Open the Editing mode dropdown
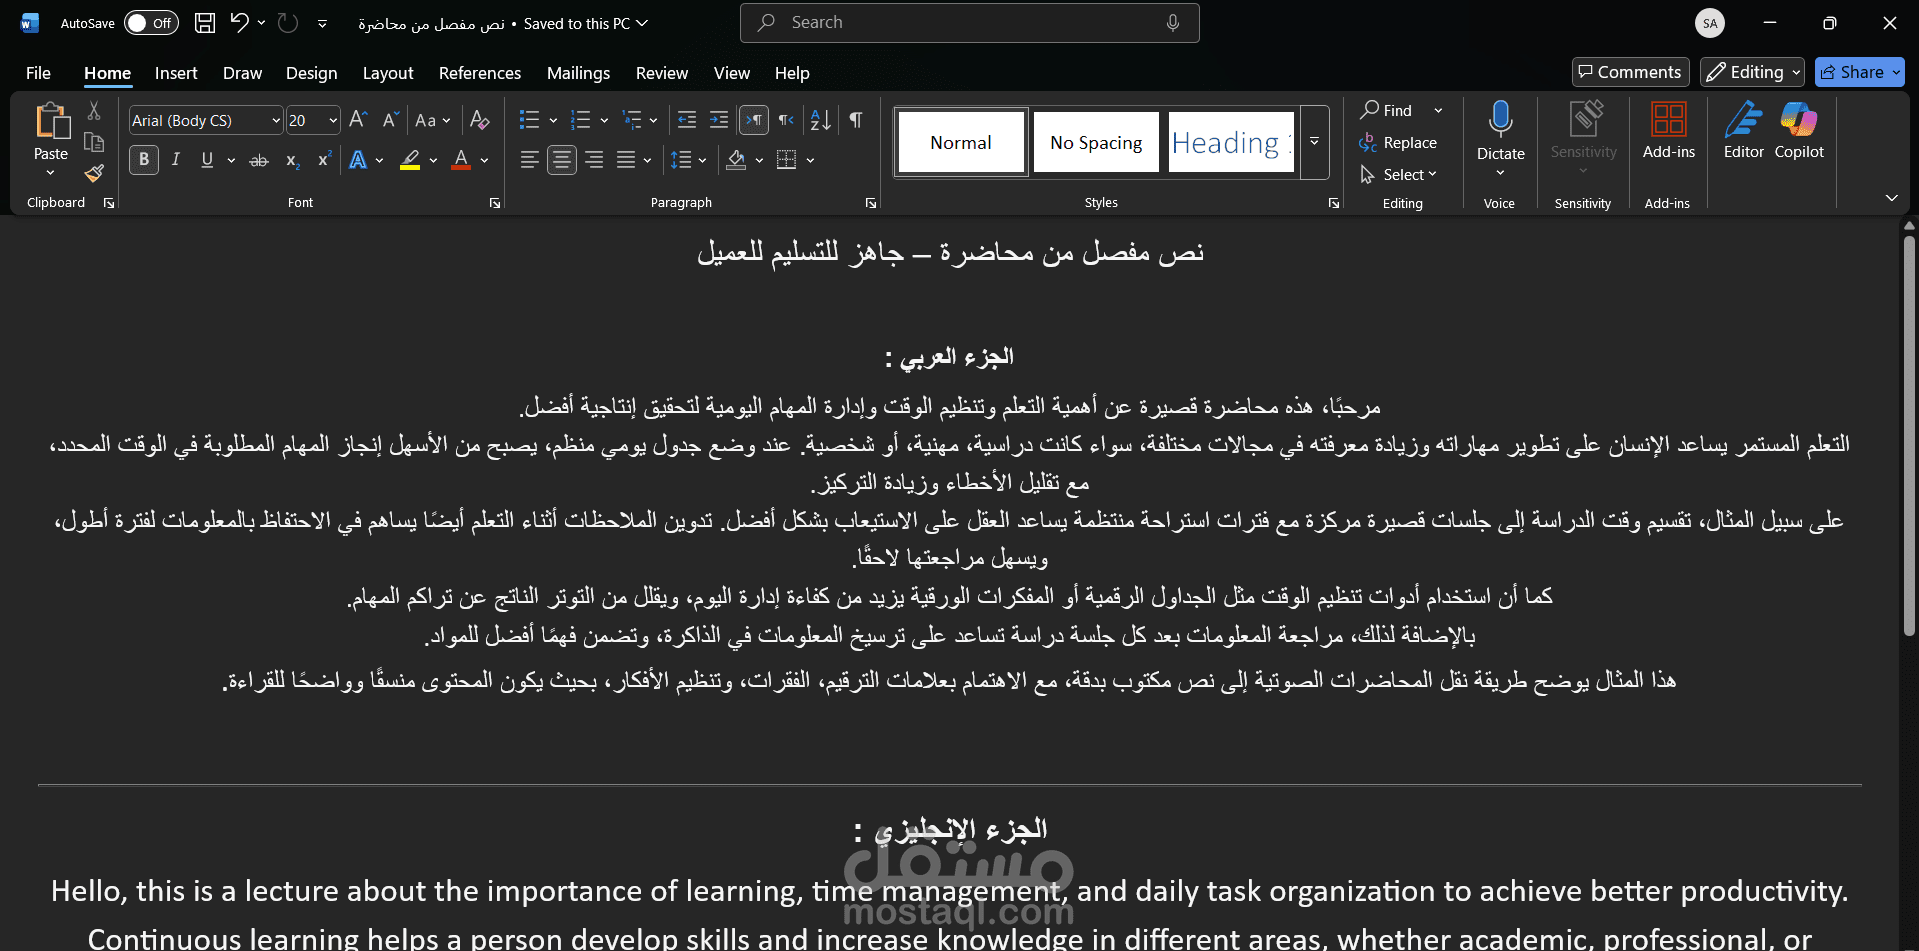The width and height of the screenshot is (1919, 951). tap(1752, 72)
